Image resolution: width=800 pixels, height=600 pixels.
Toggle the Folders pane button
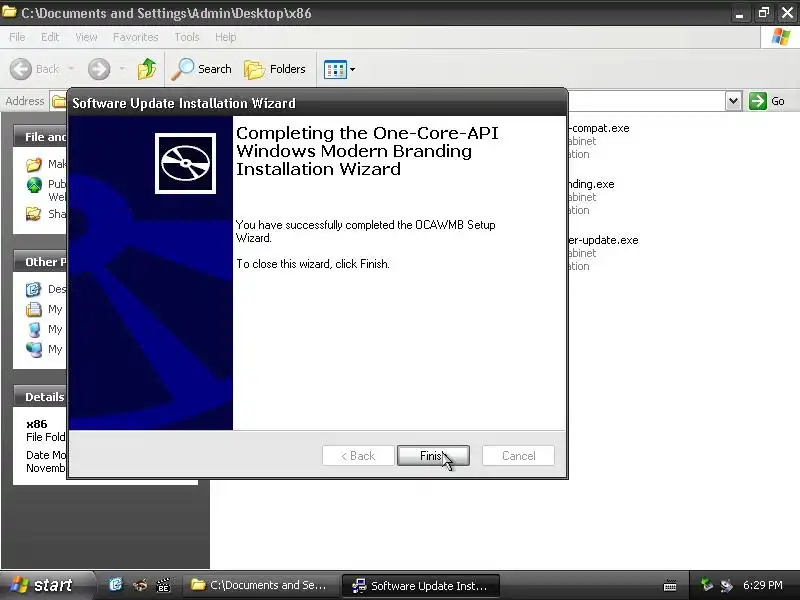click(x=275, y=69)
